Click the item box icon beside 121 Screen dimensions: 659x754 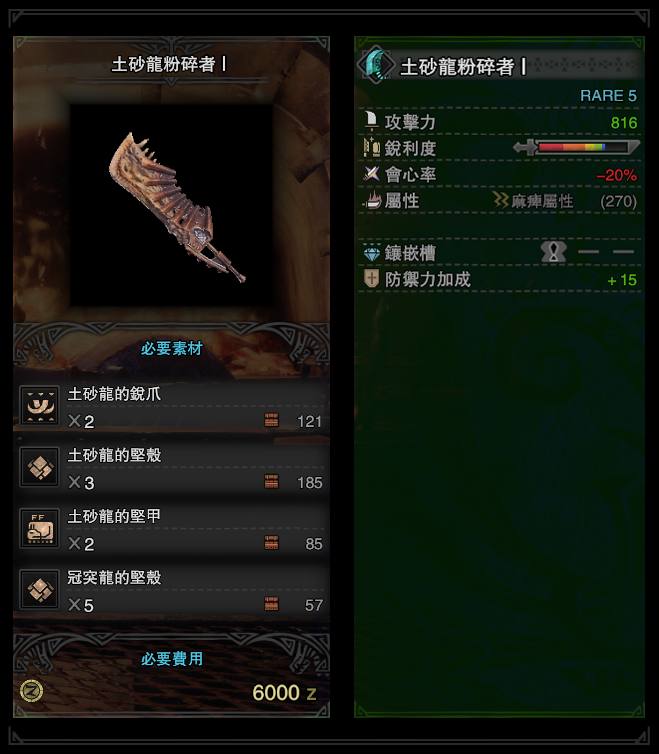pos(271,420)
